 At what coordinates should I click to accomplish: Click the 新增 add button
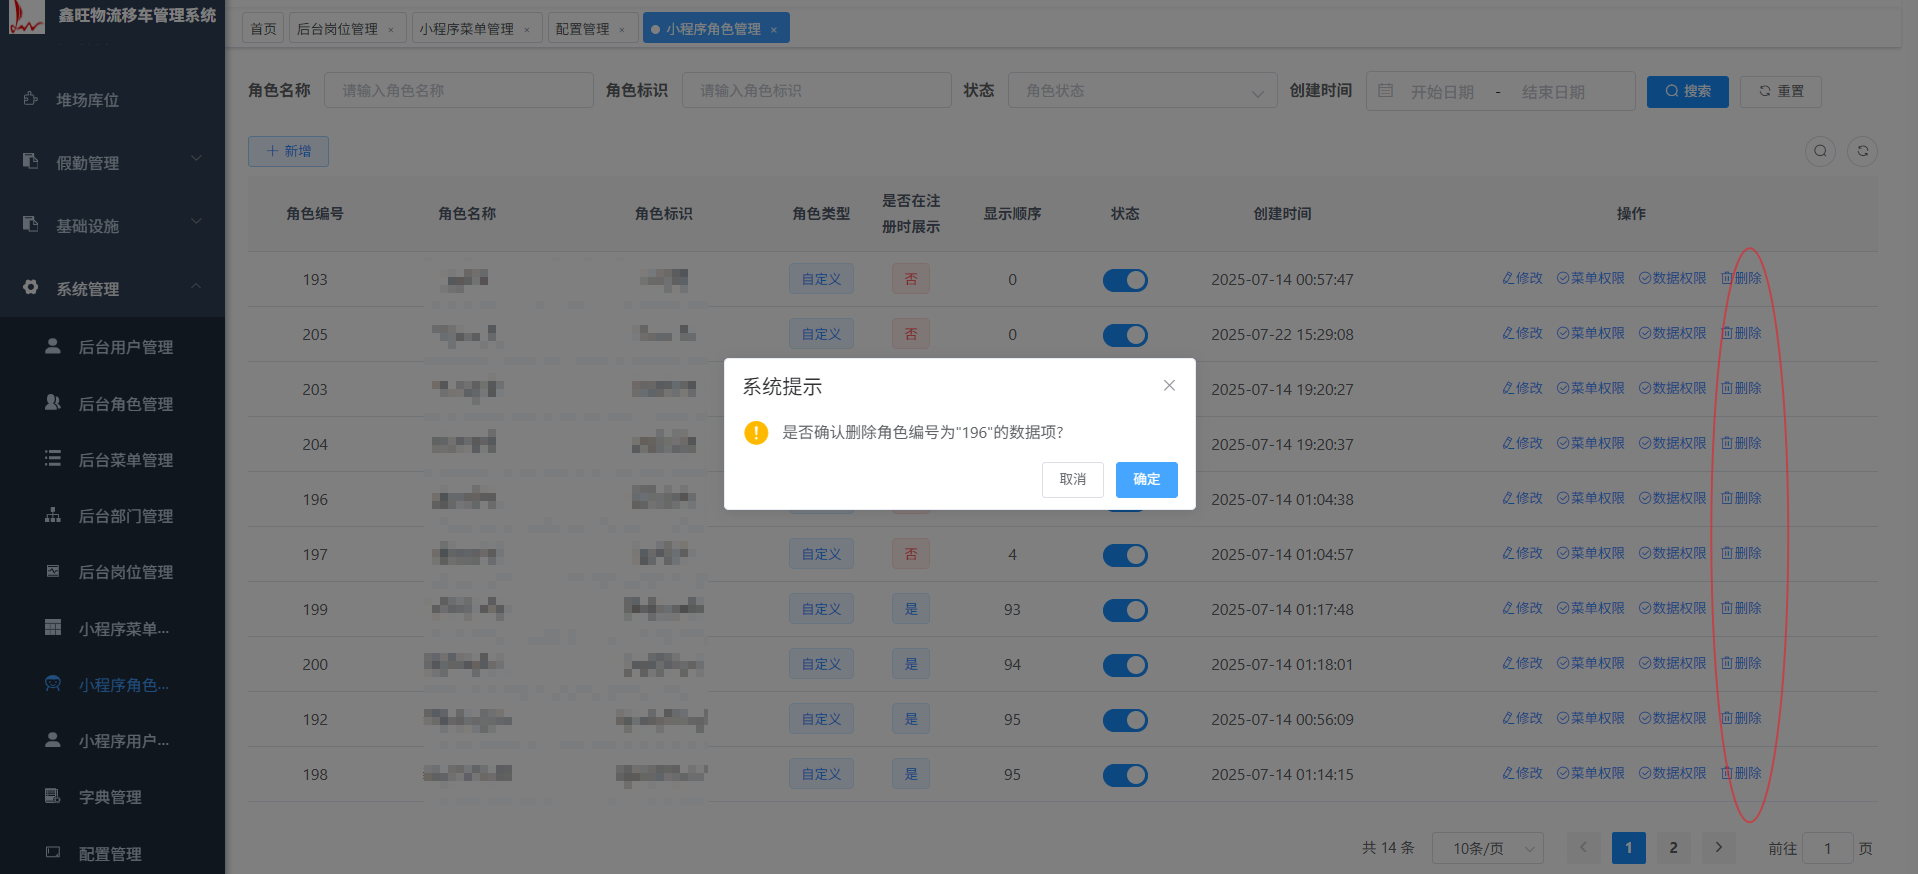coord(288,151)
